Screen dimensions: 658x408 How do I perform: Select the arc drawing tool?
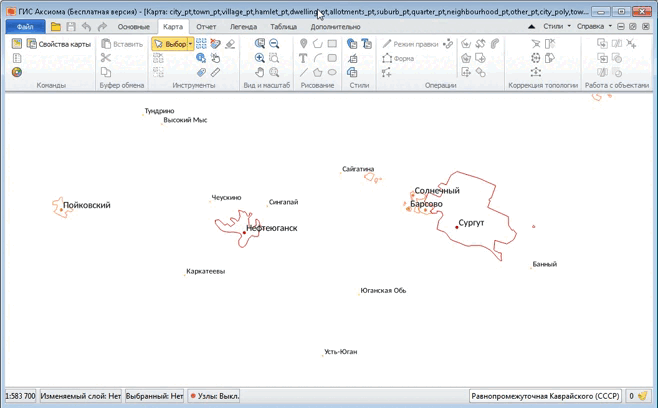pos(318,58)
